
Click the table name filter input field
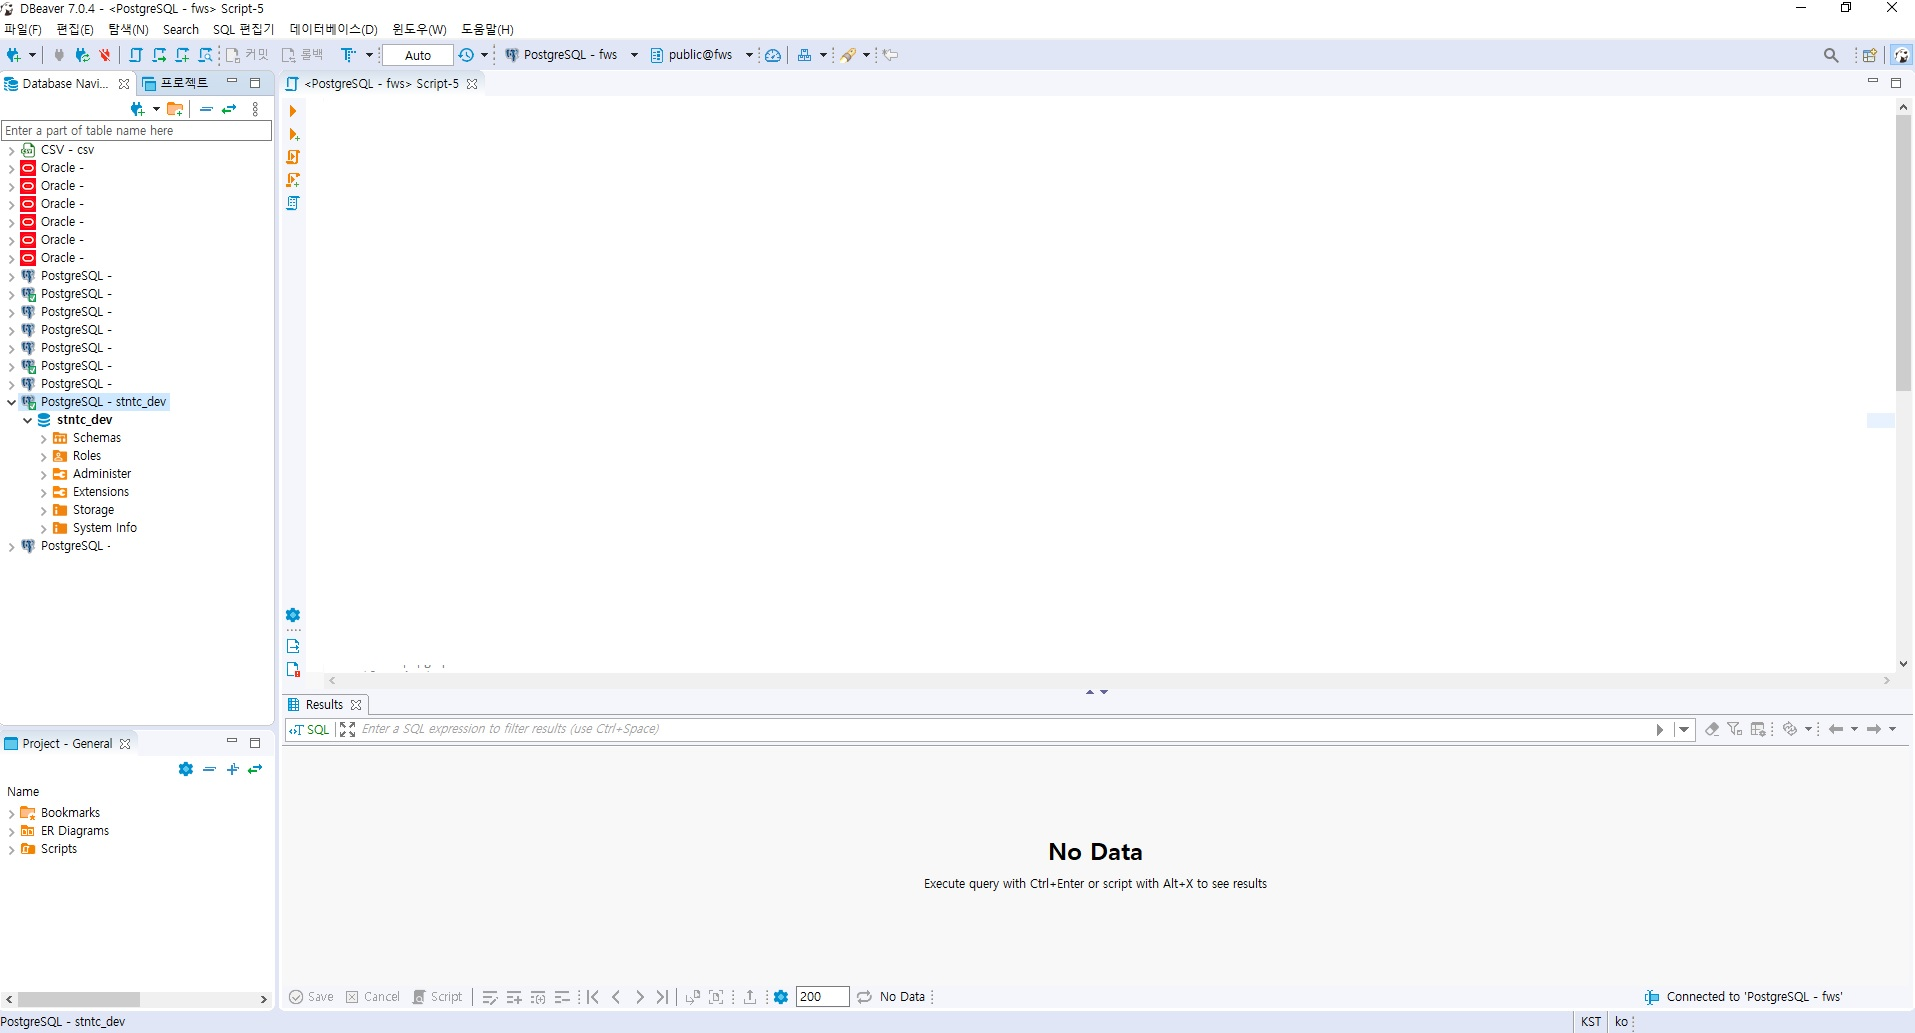136,130
